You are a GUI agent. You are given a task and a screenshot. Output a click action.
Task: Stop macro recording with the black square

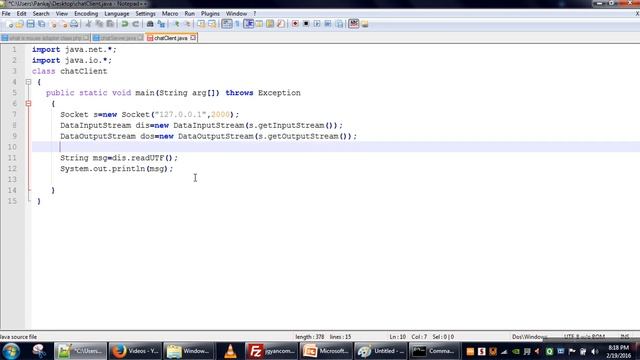point(306,24)
